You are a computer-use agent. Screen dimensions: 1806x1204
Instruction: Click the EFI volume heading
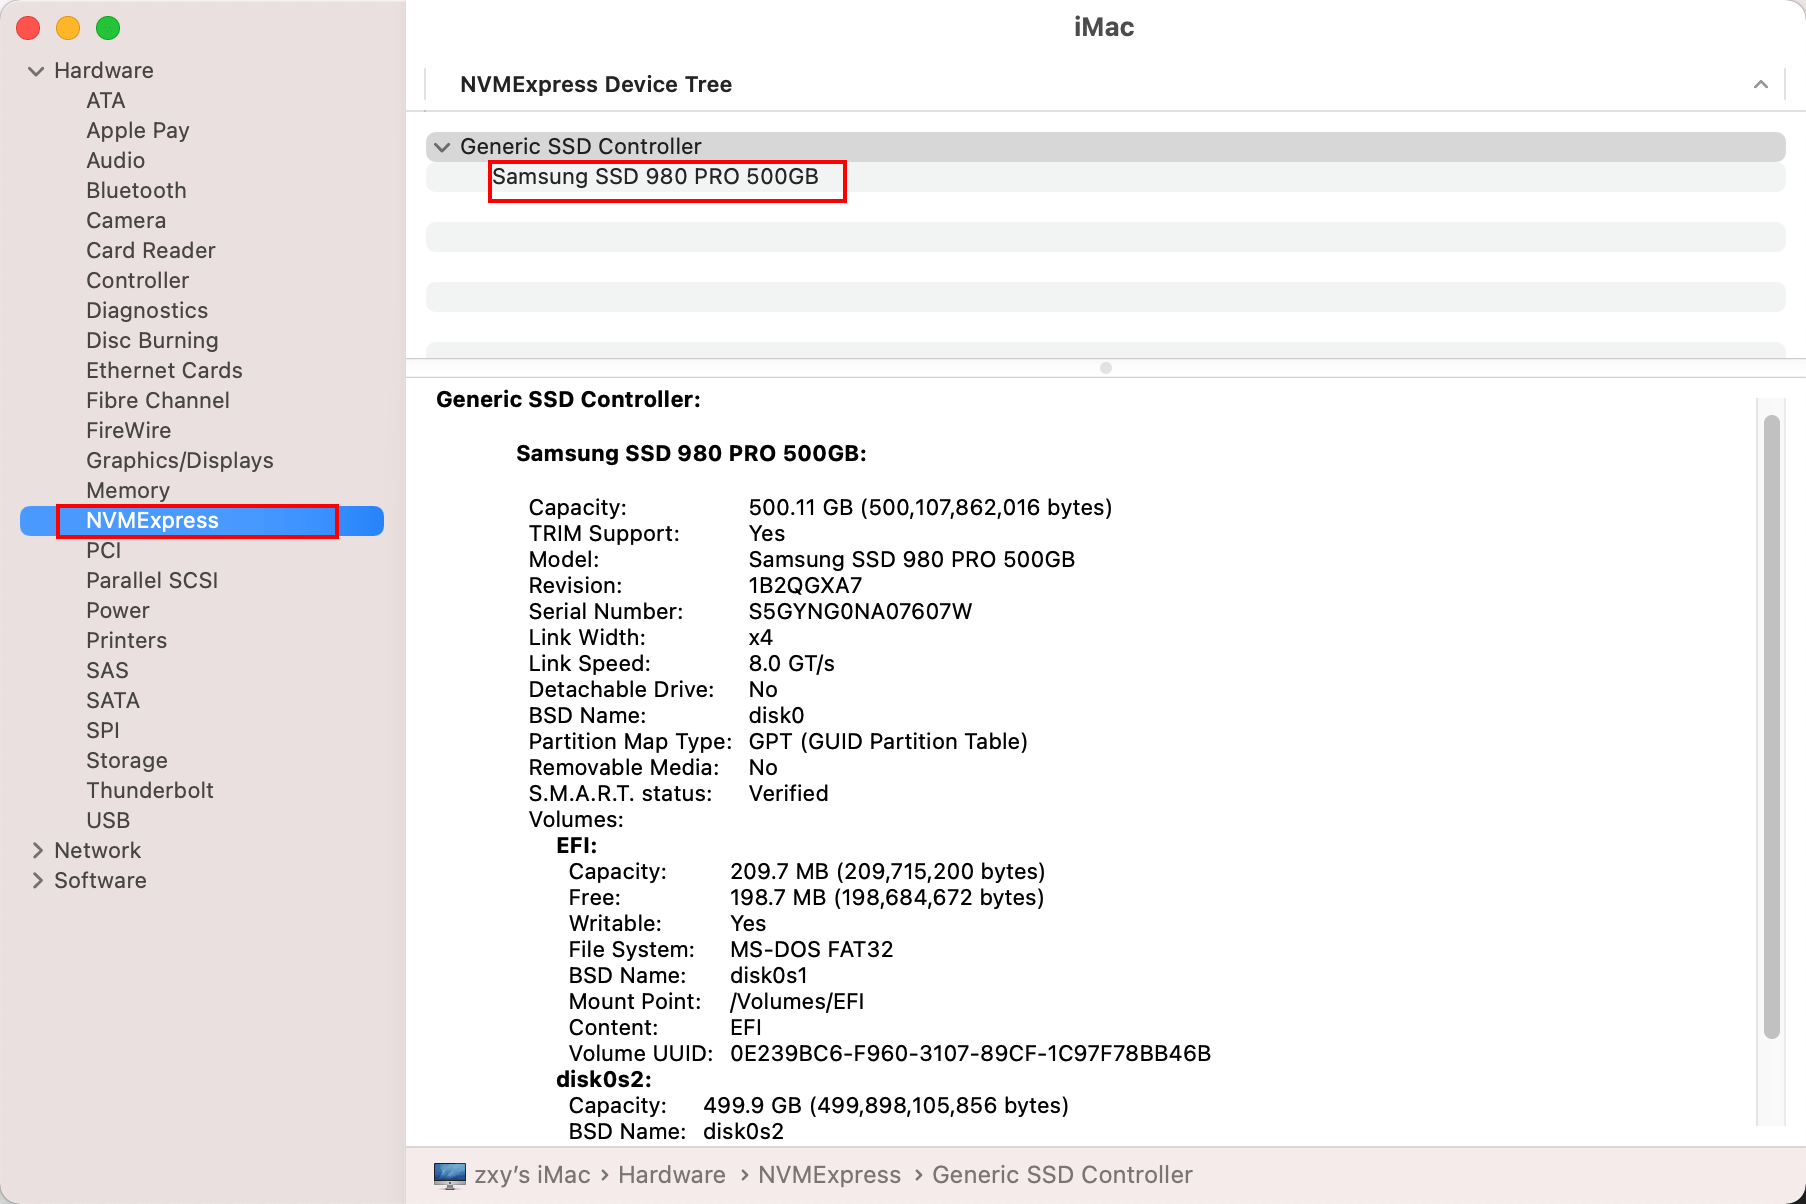(x=576, y=845)
